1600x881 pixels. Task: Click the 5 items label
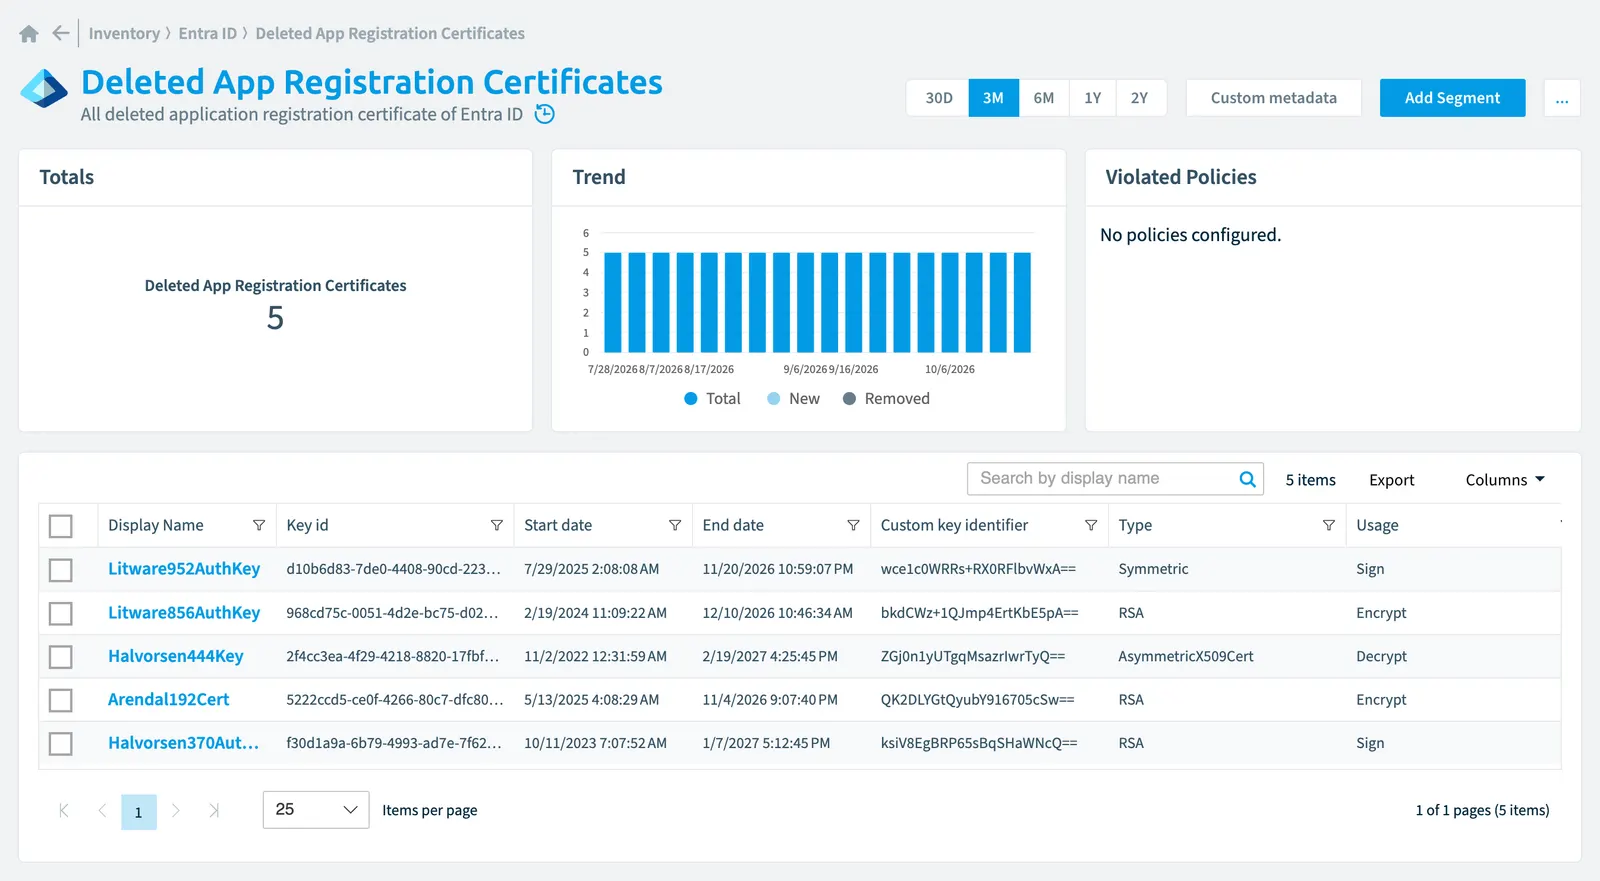[1310, 480]
